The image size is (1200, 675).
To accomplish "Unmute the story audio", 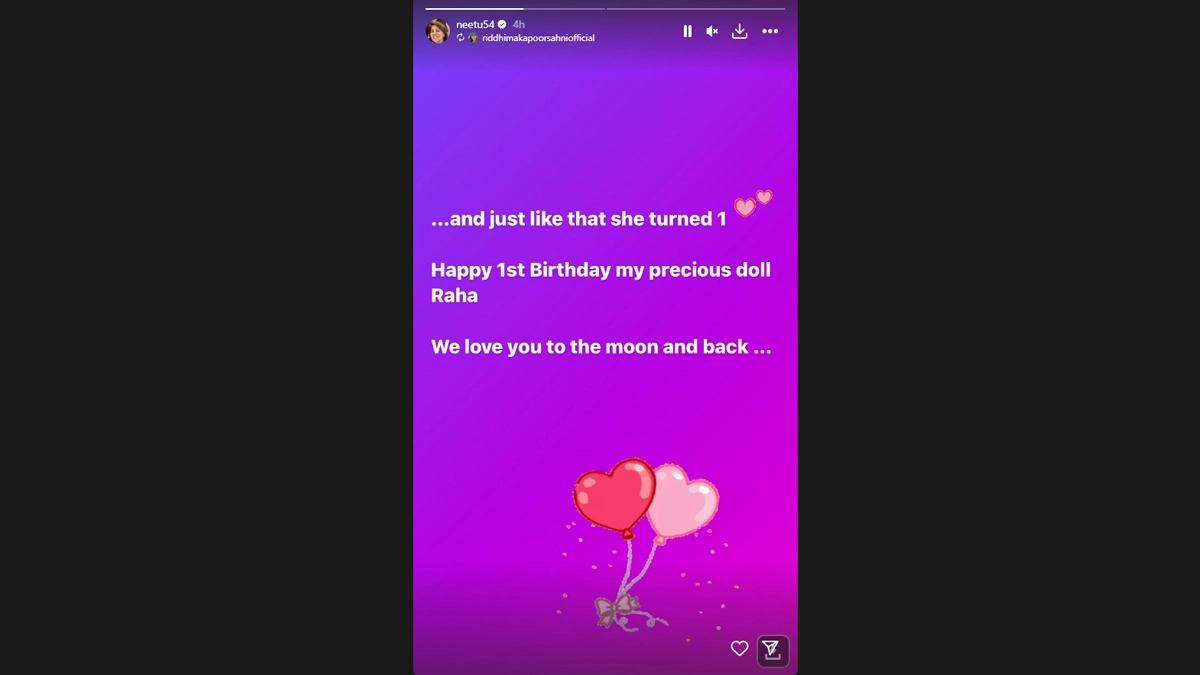I will pos(712,31).
